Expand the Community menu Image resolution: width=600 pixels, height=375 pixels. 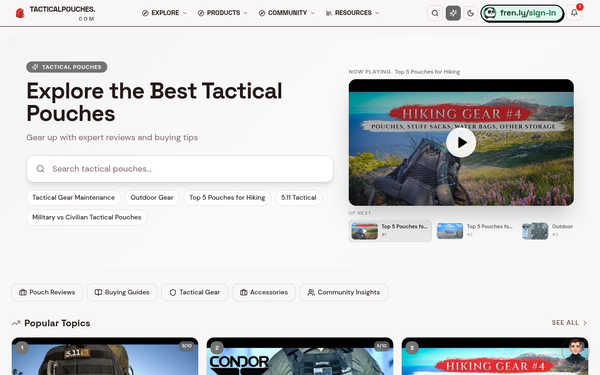pos(286,13)
